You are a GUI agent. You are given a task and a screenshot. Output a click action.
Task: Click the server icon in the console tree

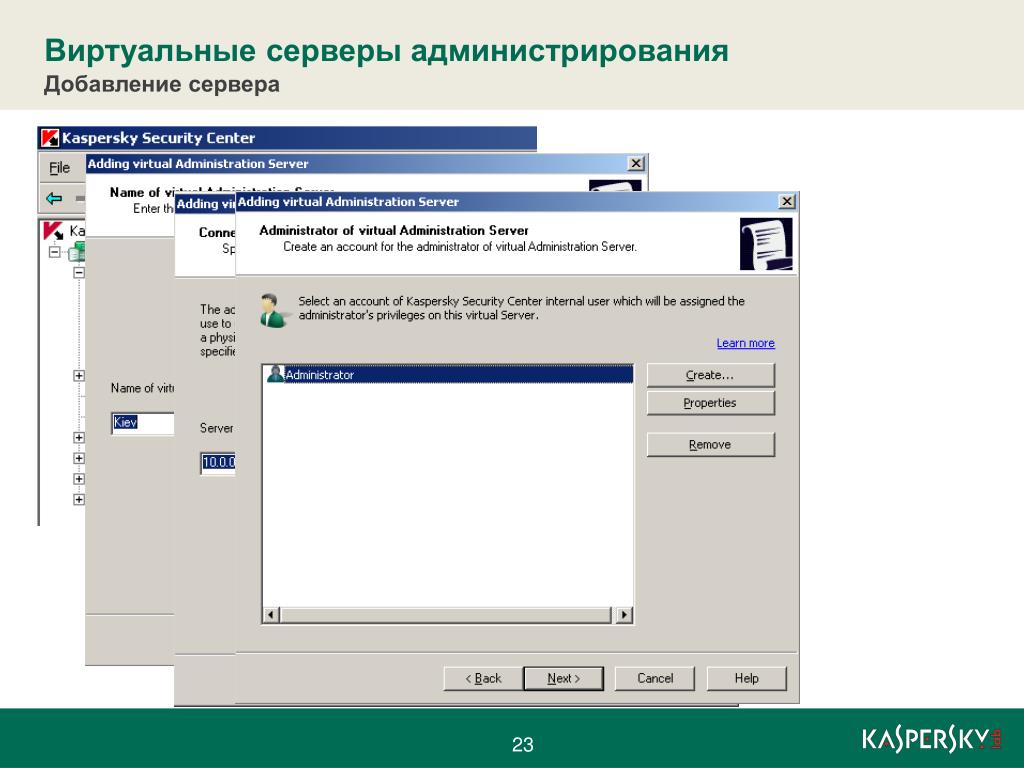click(x=77, y=251)
